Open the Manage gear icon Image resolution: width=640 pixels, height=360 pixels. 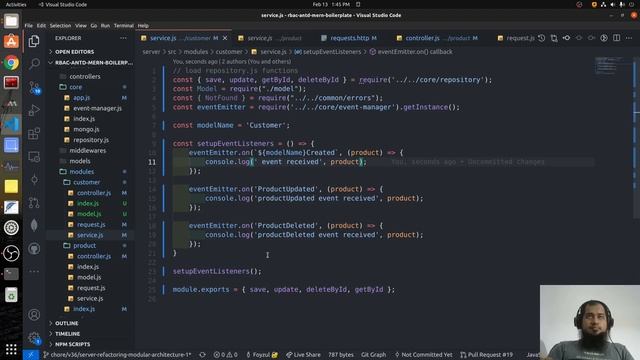(34, 338)
